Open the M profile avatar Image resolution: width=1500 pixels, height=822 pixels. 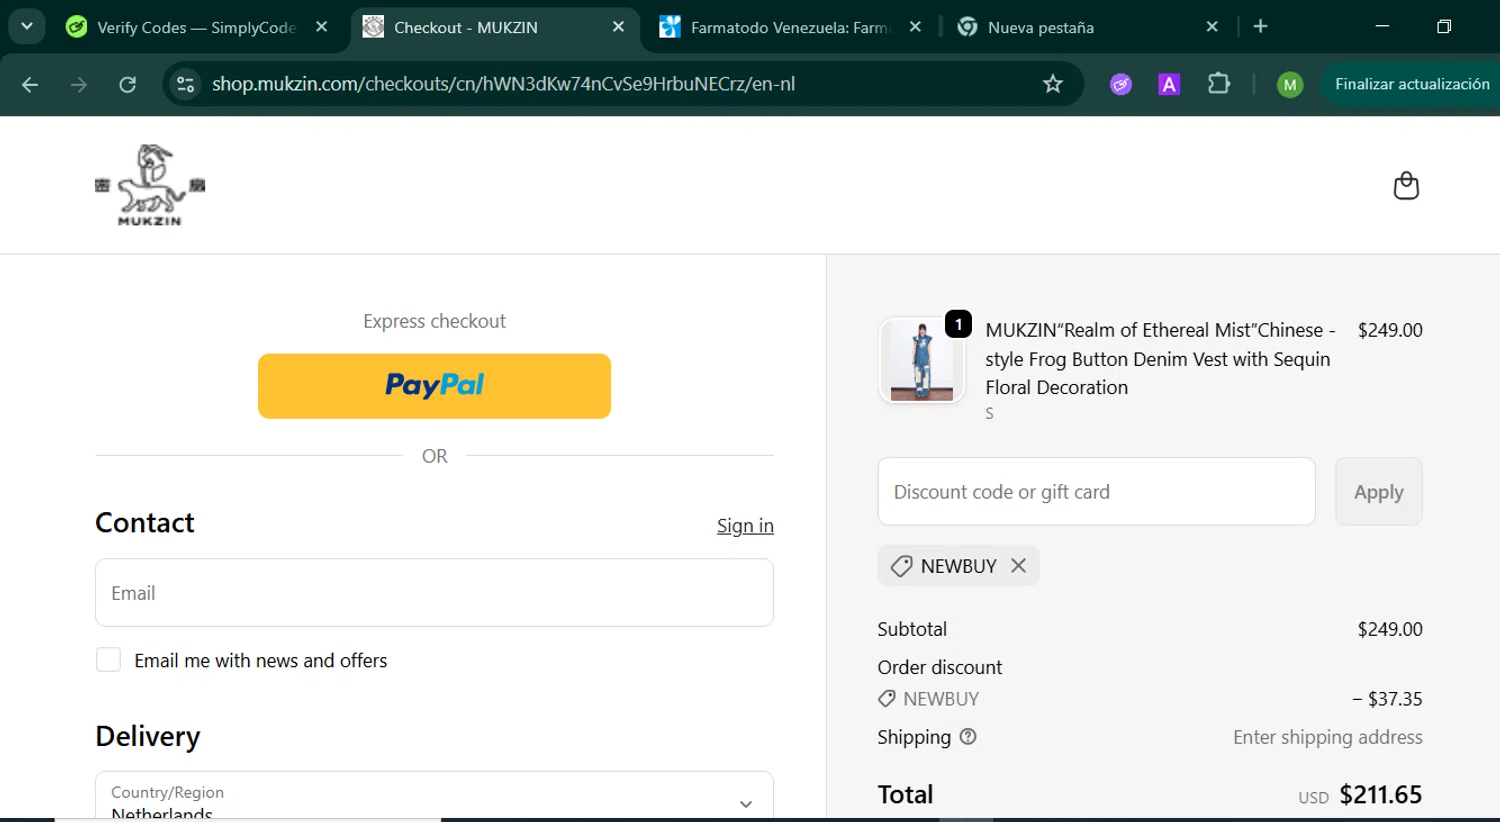pos(1290,85)
